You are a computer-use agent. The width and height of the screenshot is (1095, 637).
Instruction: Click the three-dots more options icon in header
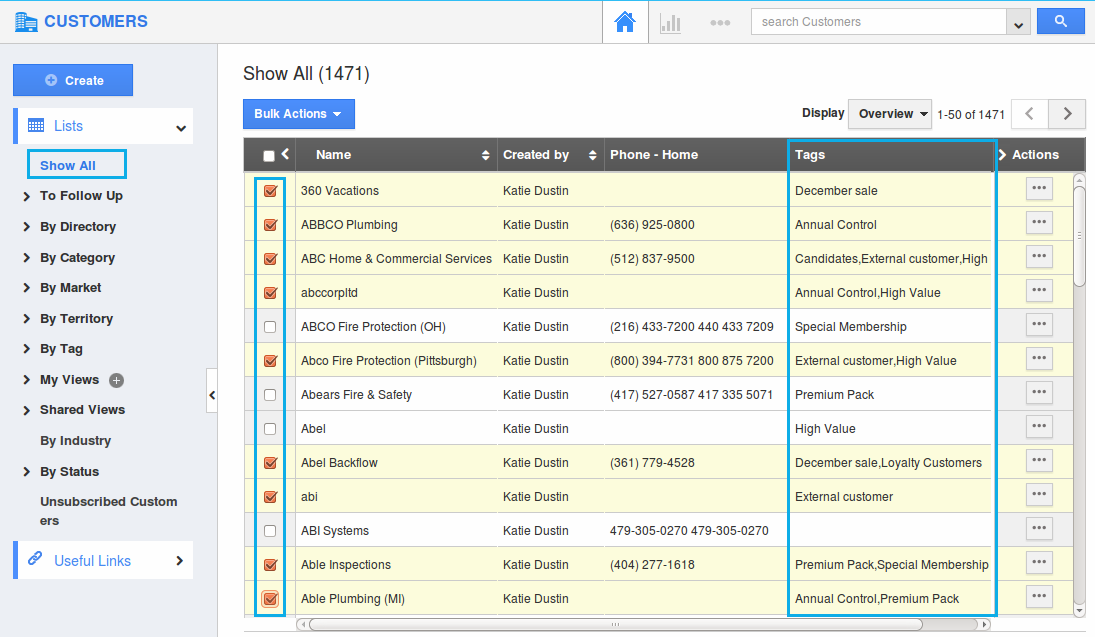pyautogui.click(x=719, y=22)
